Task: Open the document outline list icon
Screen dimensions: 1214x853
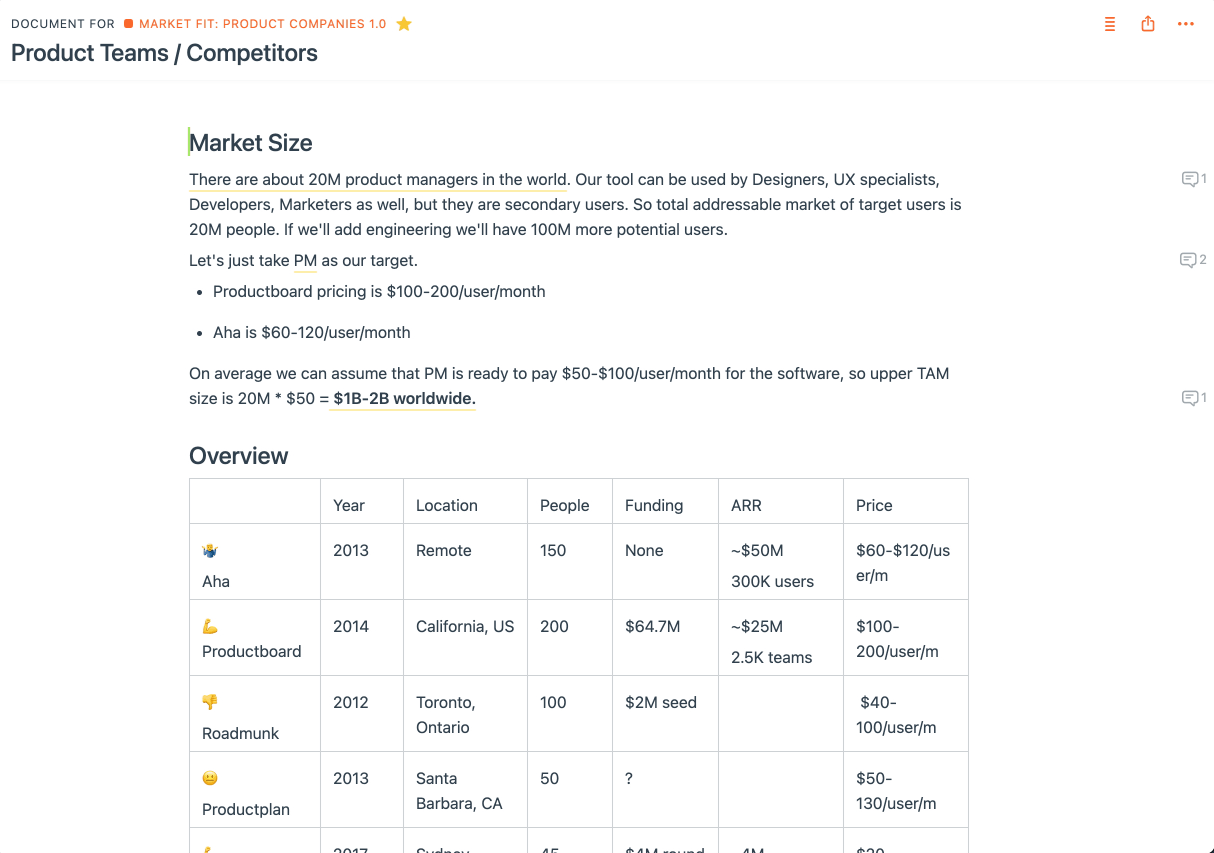Action: [1109, 24]
